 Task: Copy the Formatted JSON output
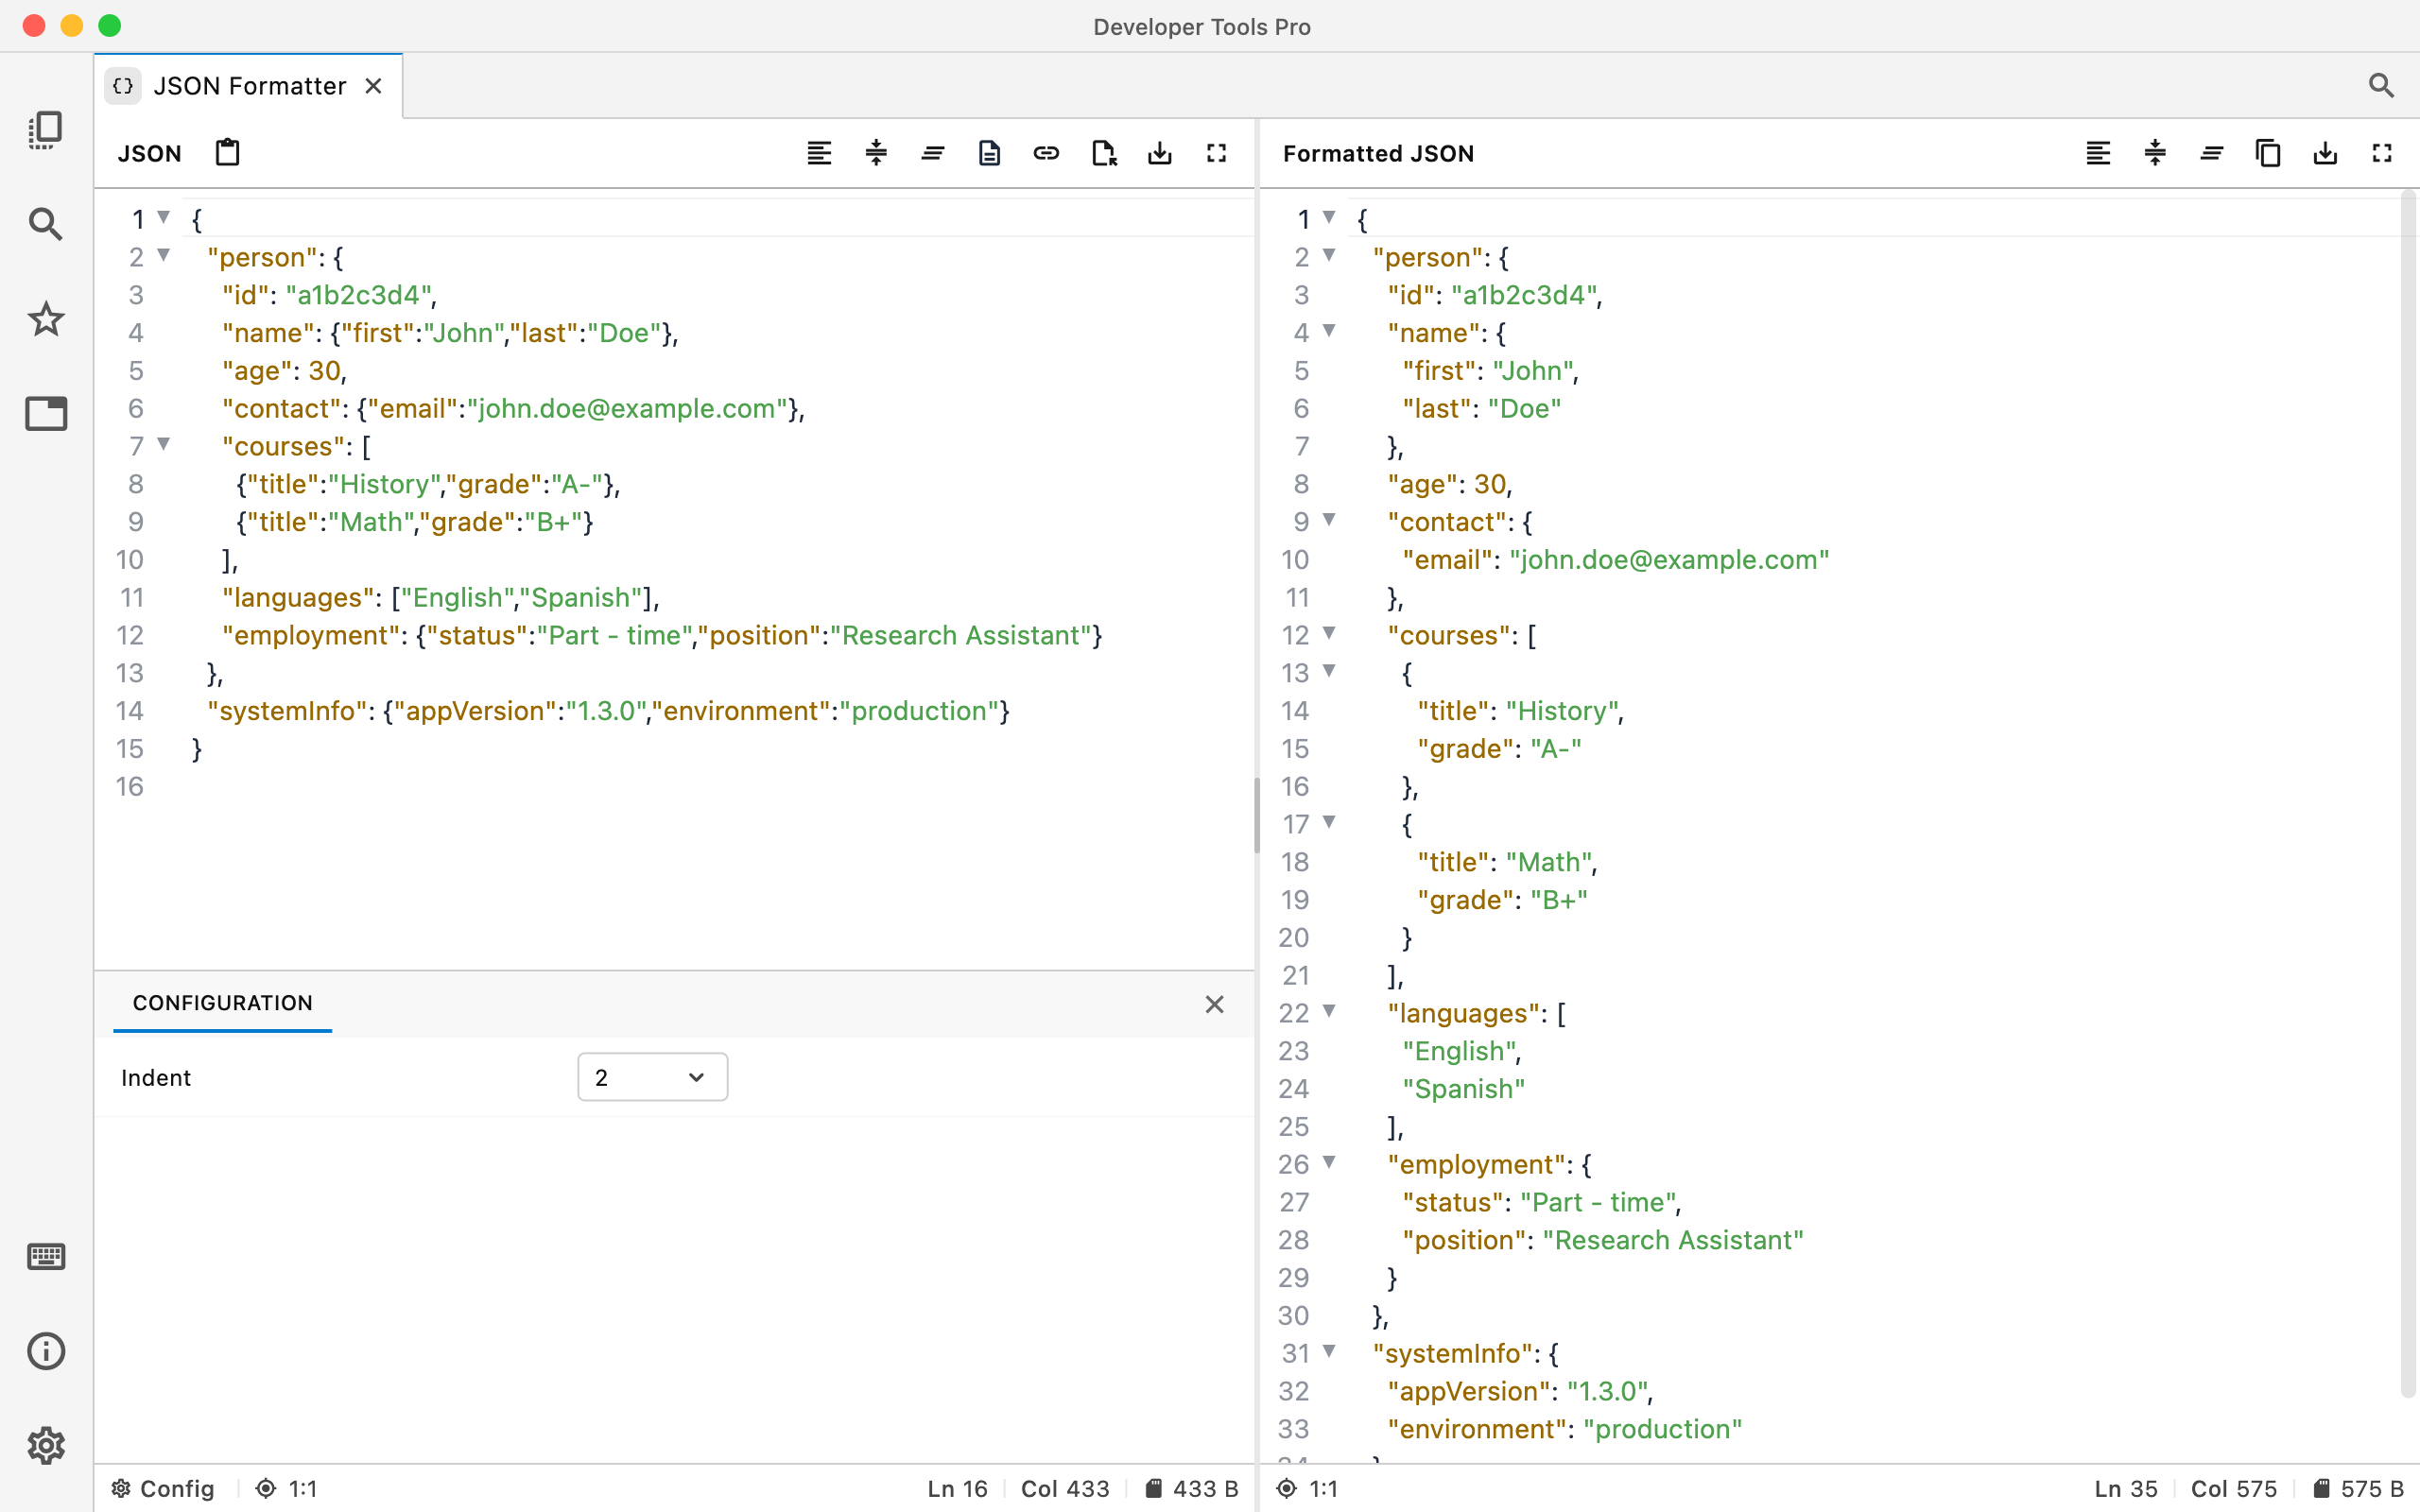tap(2268, 153)
